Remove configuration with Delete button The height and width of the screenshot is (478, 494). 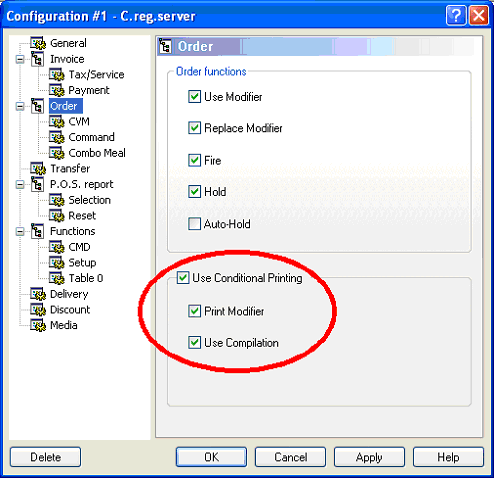tap(45, 457)
